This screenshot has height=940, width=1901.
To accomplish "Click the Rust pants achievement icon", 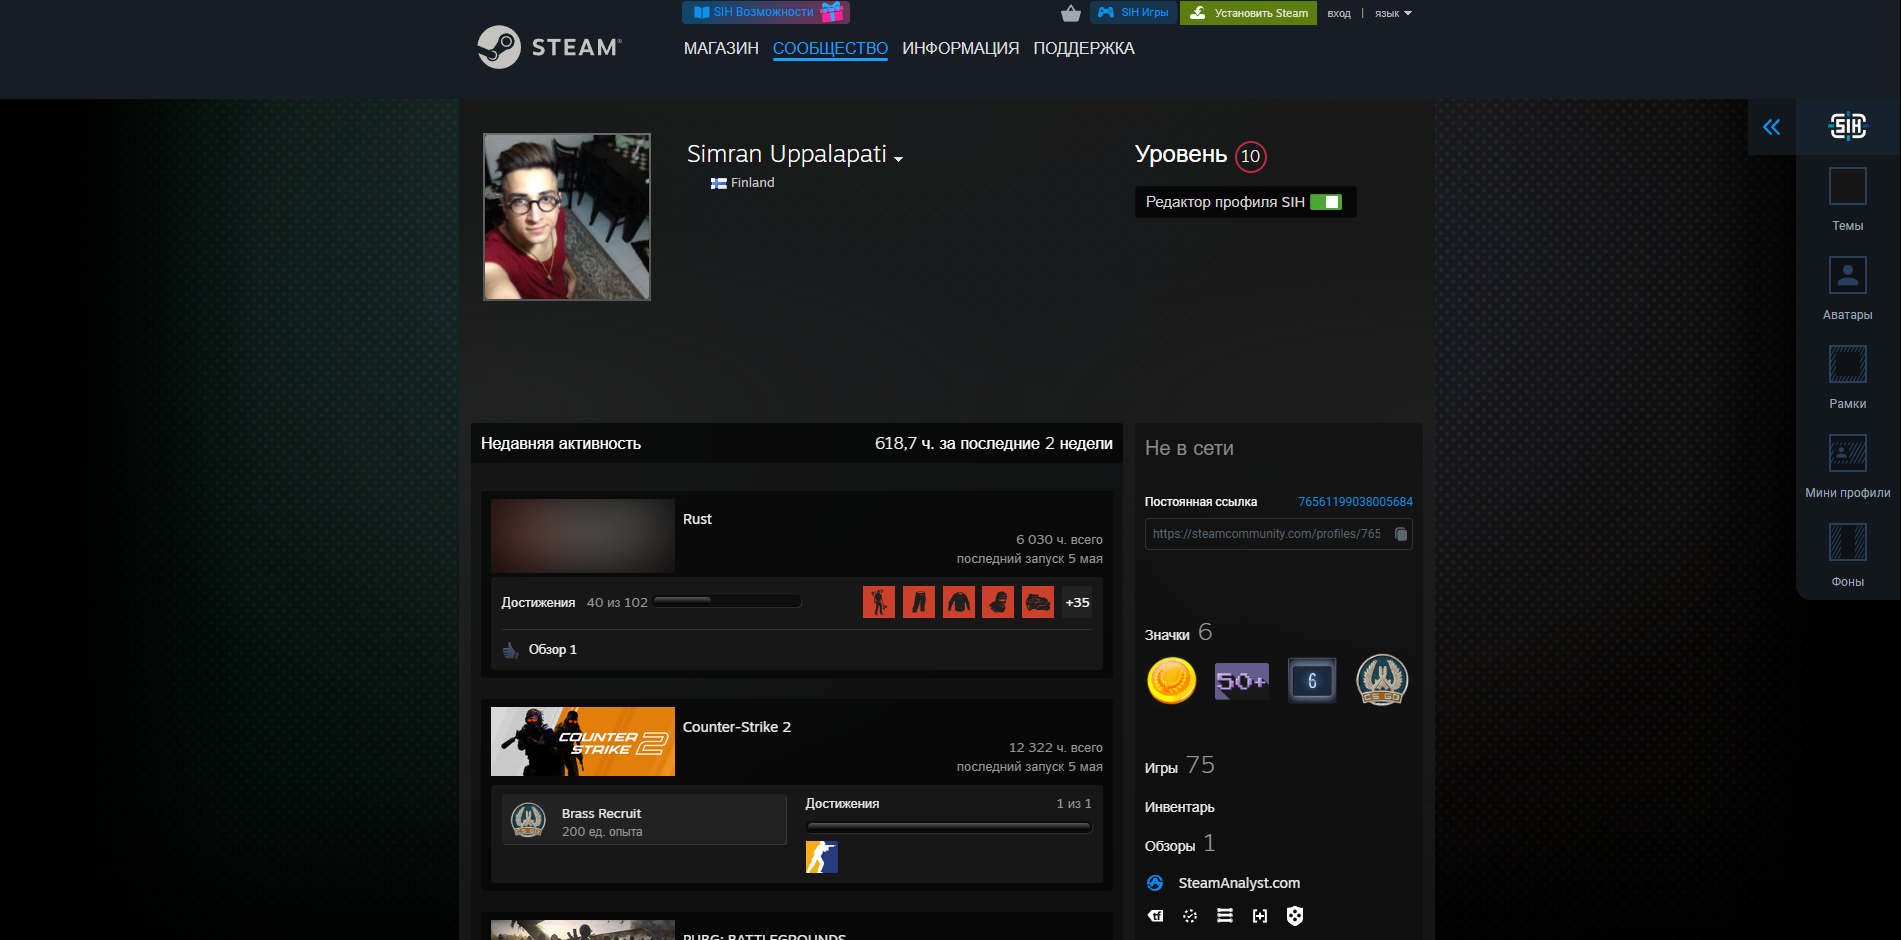I will click(919, 602).
